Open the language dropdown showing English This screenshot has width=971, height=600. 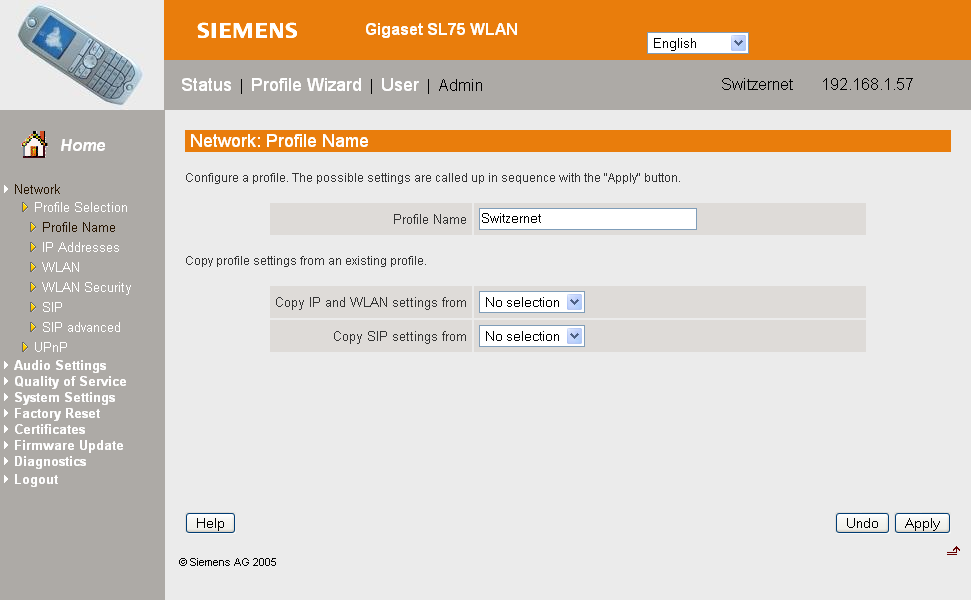click(x=697, y=43)
